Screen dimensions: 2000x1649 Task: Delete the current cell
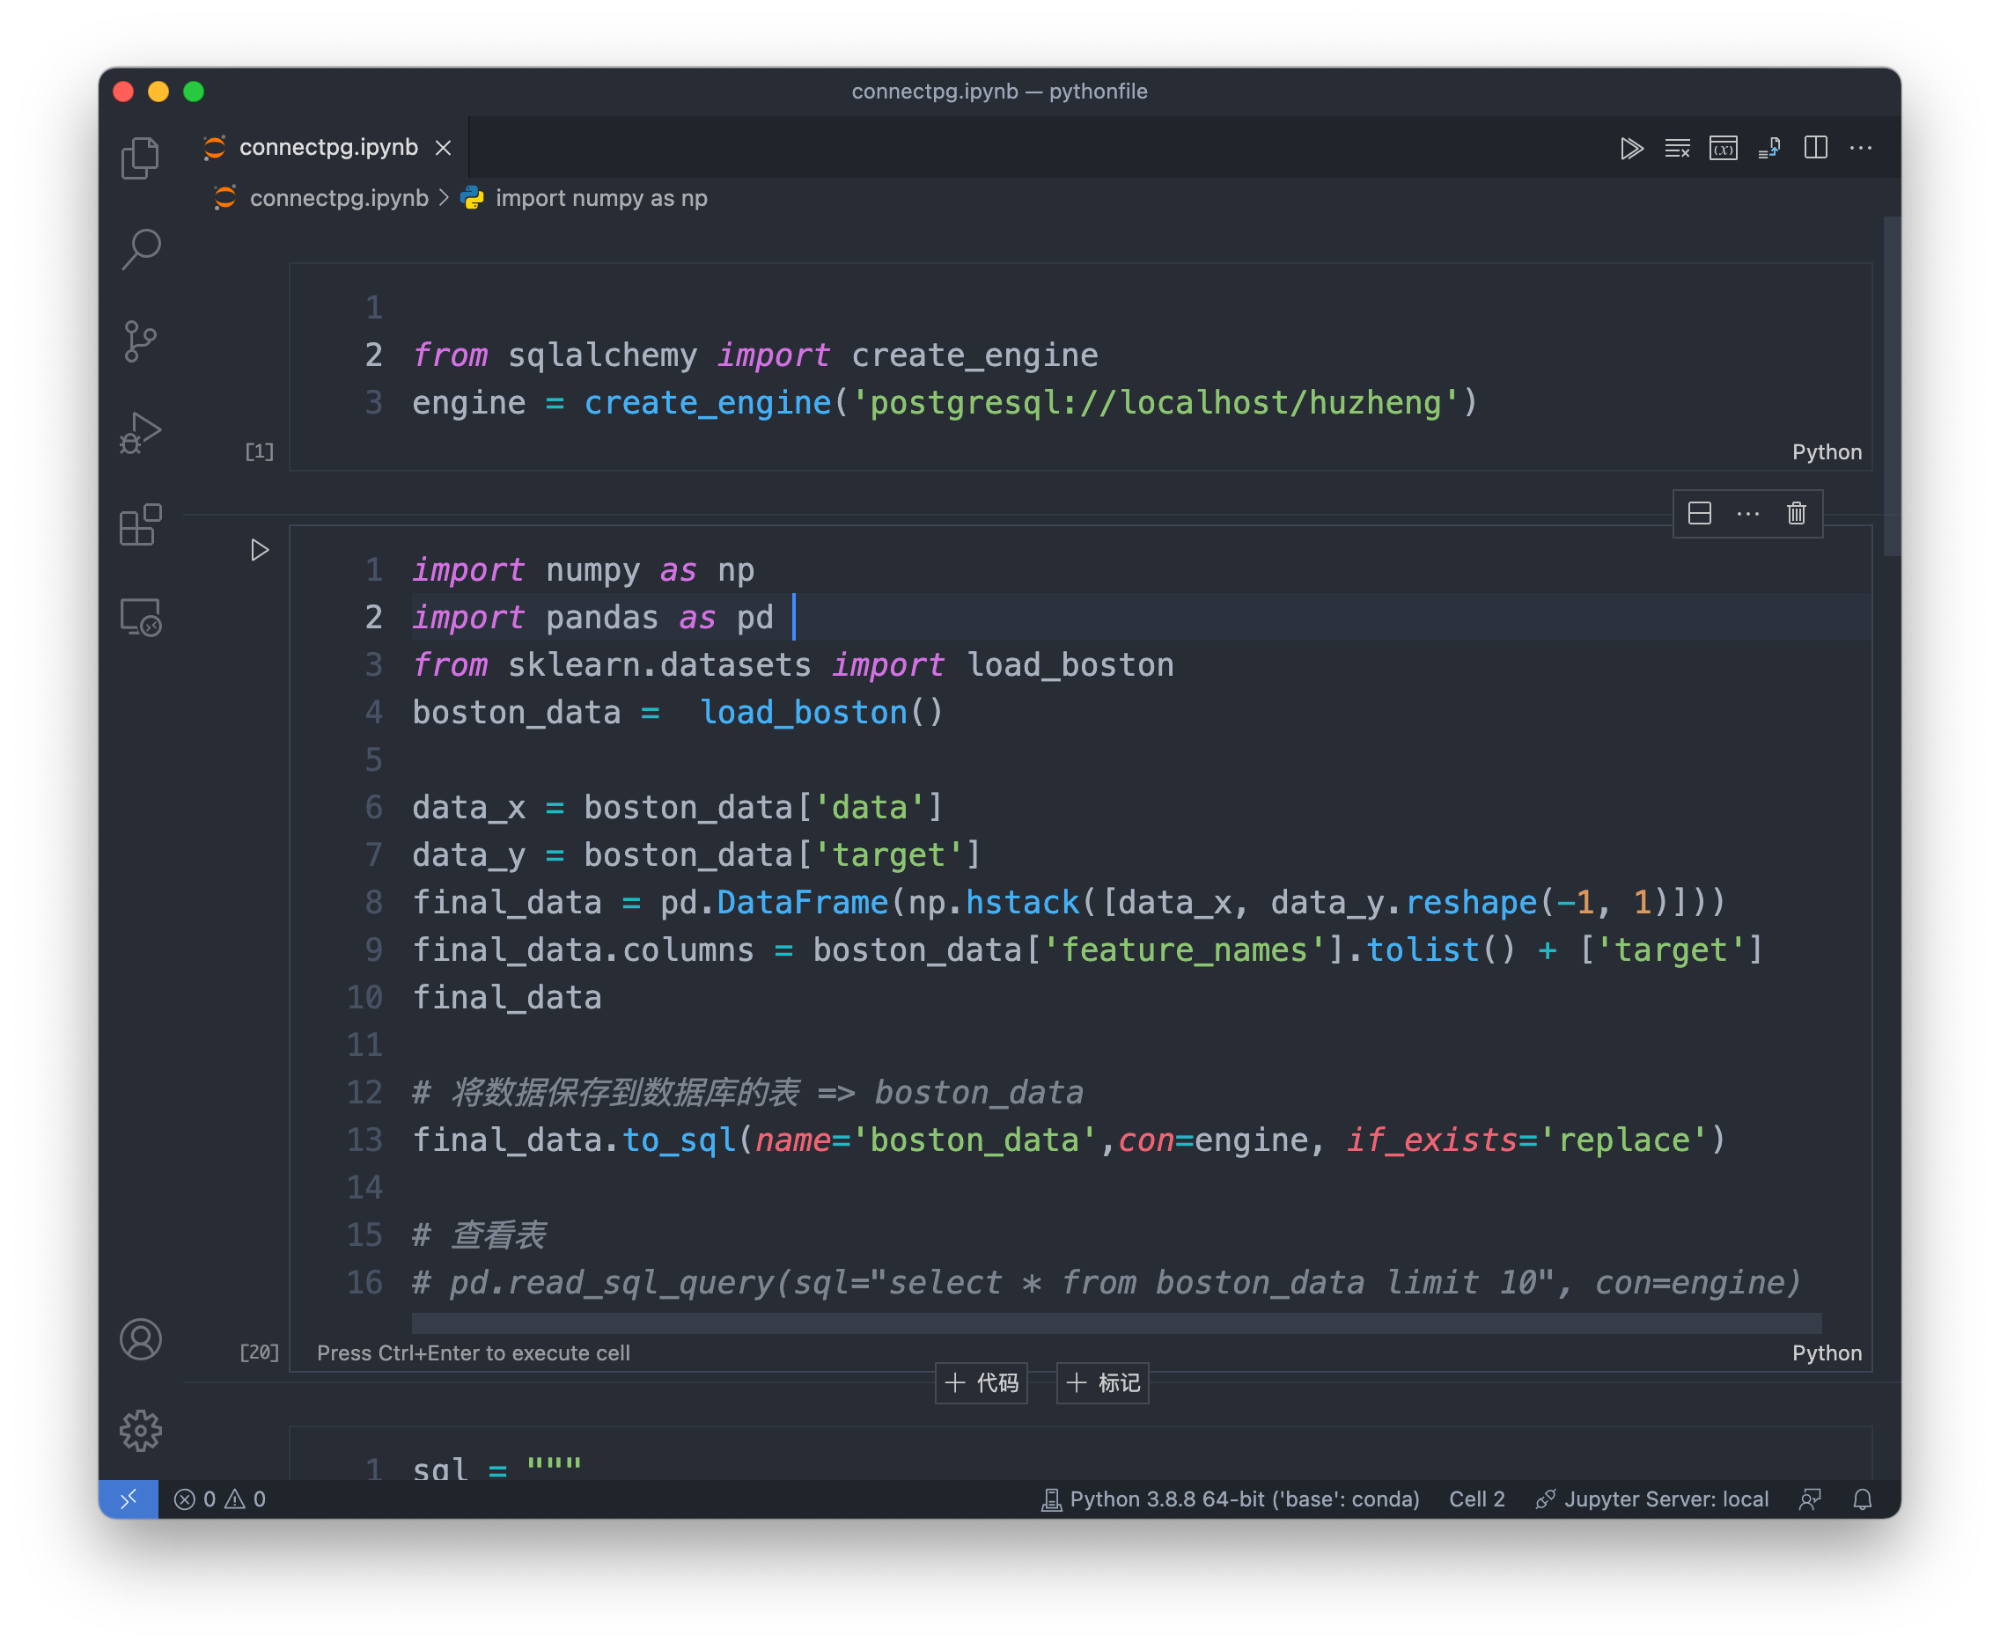1796,513
